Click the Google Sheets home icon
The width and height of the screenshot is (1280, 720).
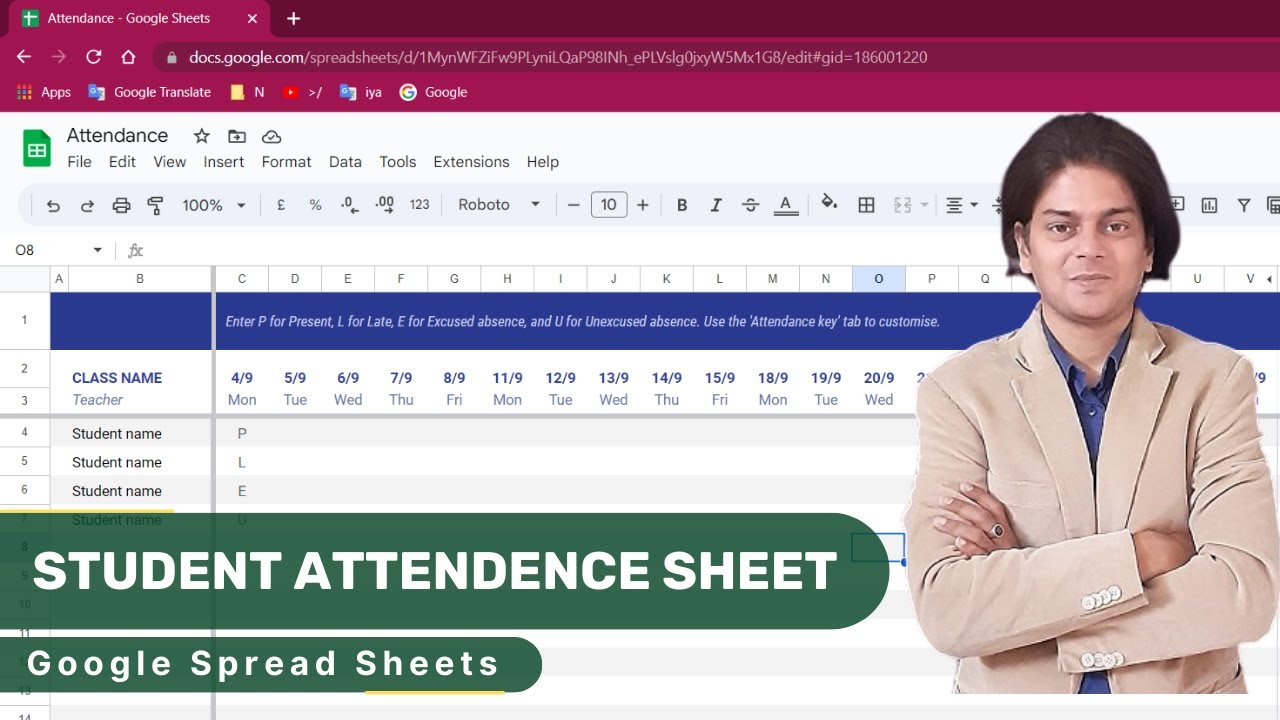pyautogui.click(x=37, y=149)
